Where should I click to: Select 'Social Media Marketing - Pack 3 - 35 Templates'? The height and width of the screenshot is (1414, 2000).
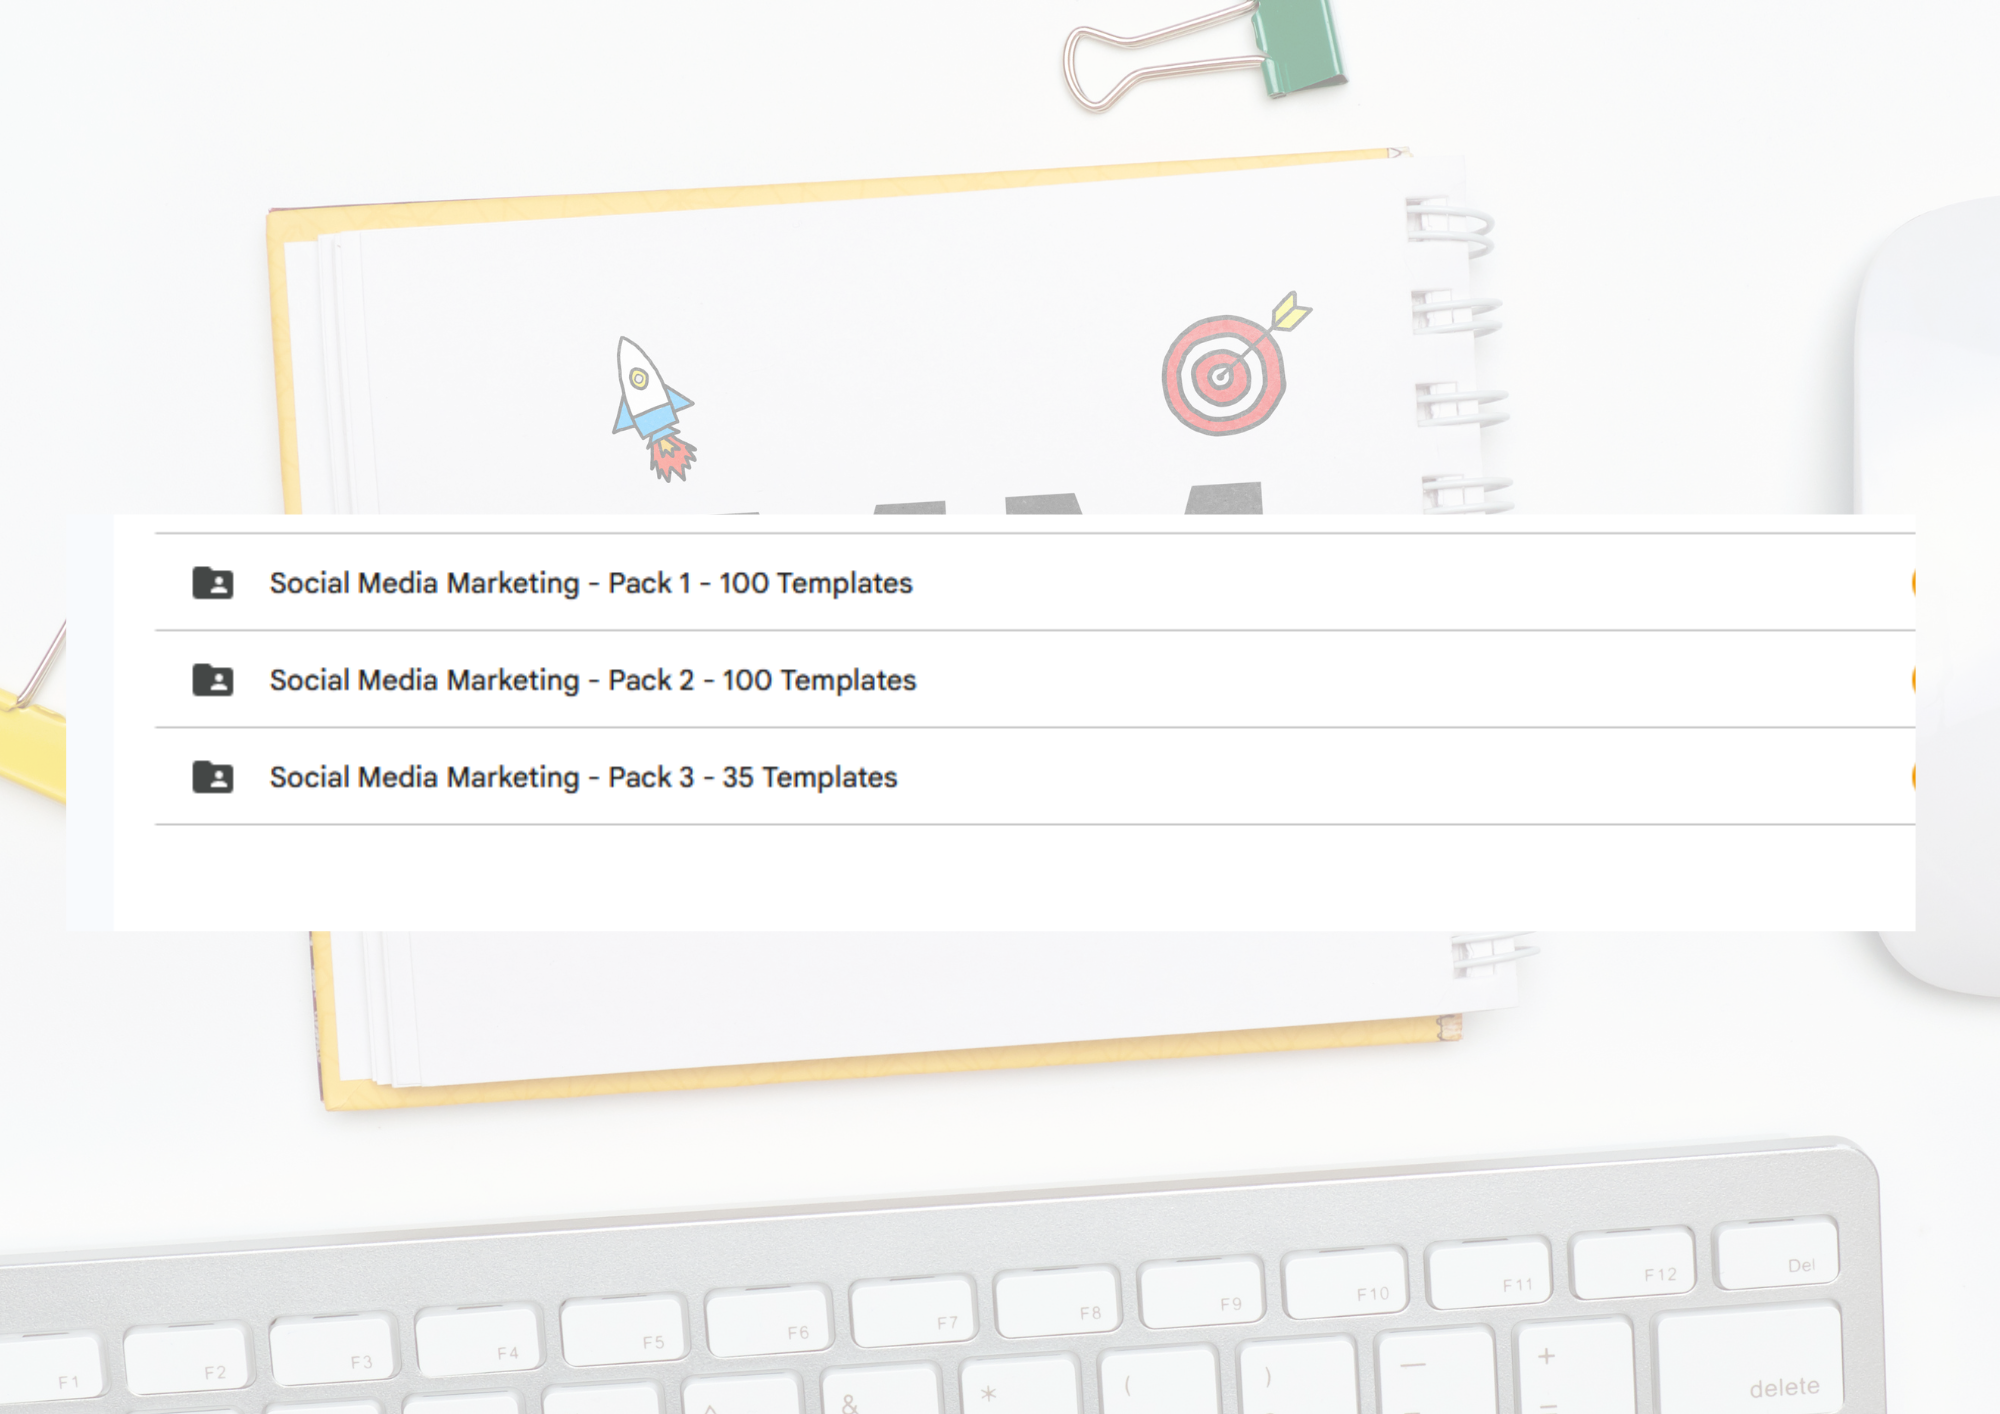(584, 777)
